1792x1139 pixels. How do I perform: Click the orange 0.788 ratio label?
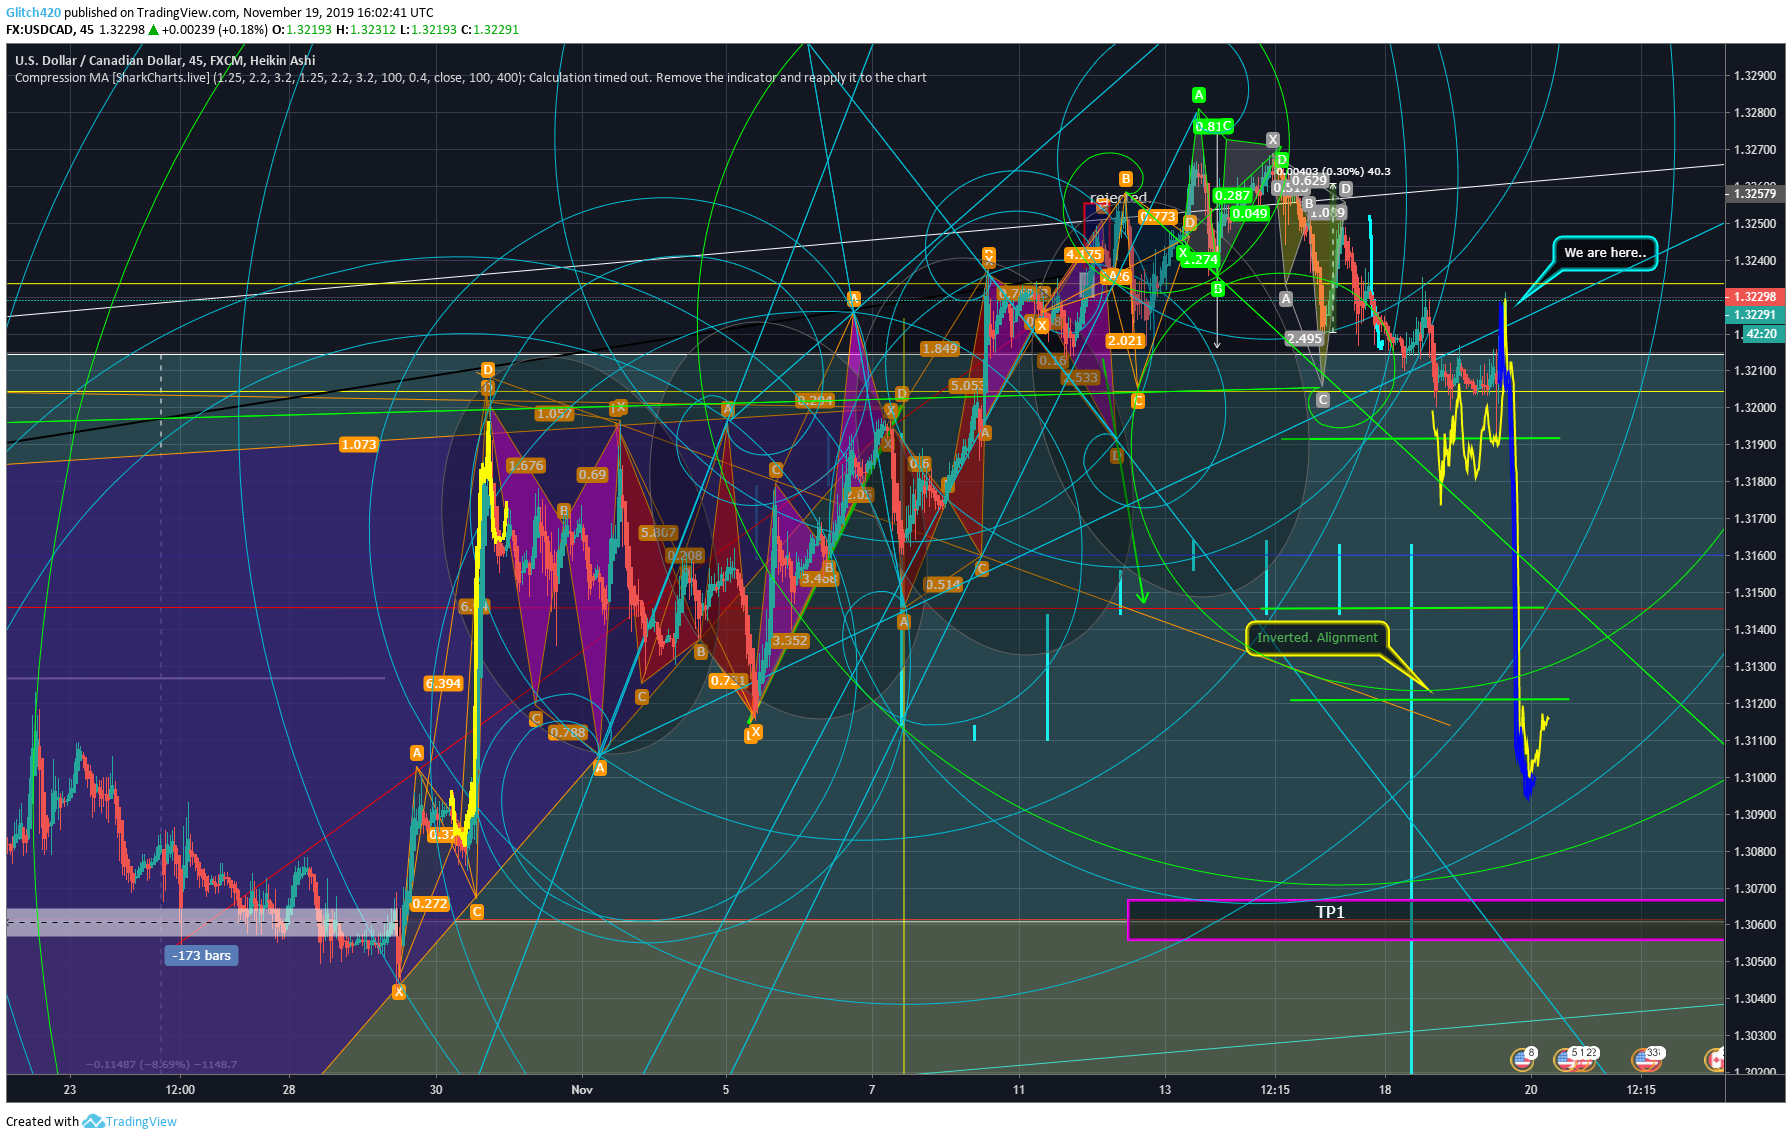pos(568,732)
